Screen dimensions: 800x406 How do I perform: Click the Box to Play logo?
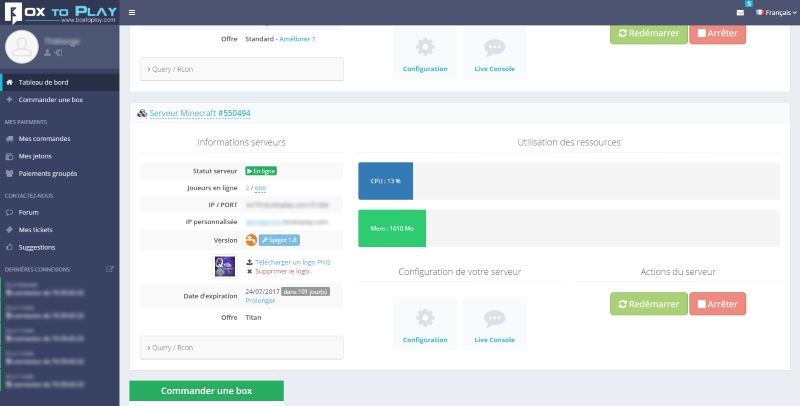coord(60,12)
